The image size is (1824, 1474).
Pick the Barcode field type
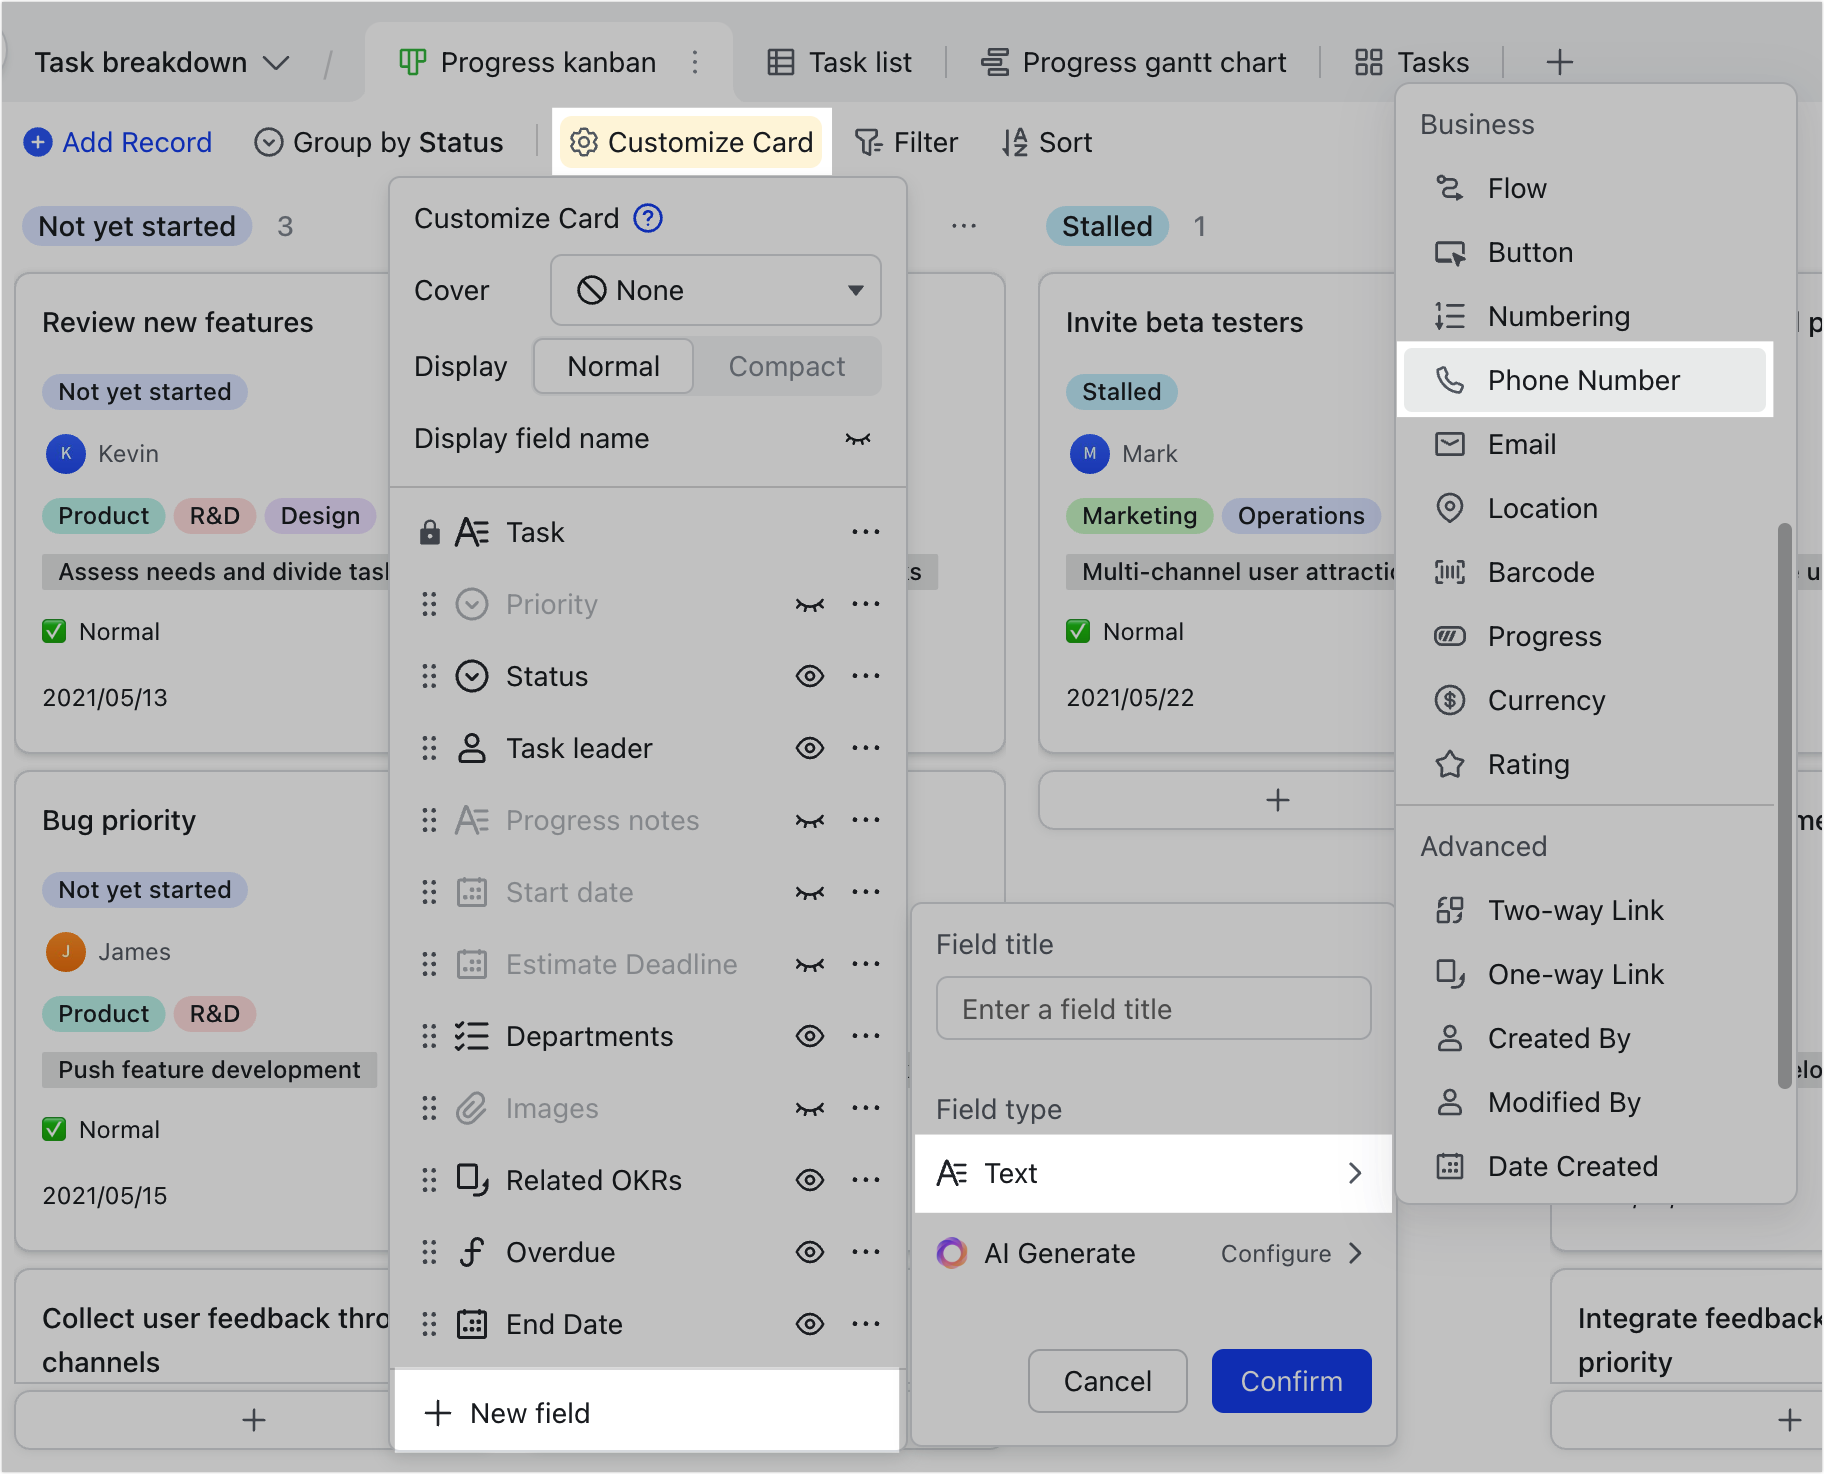[1540, 572]
